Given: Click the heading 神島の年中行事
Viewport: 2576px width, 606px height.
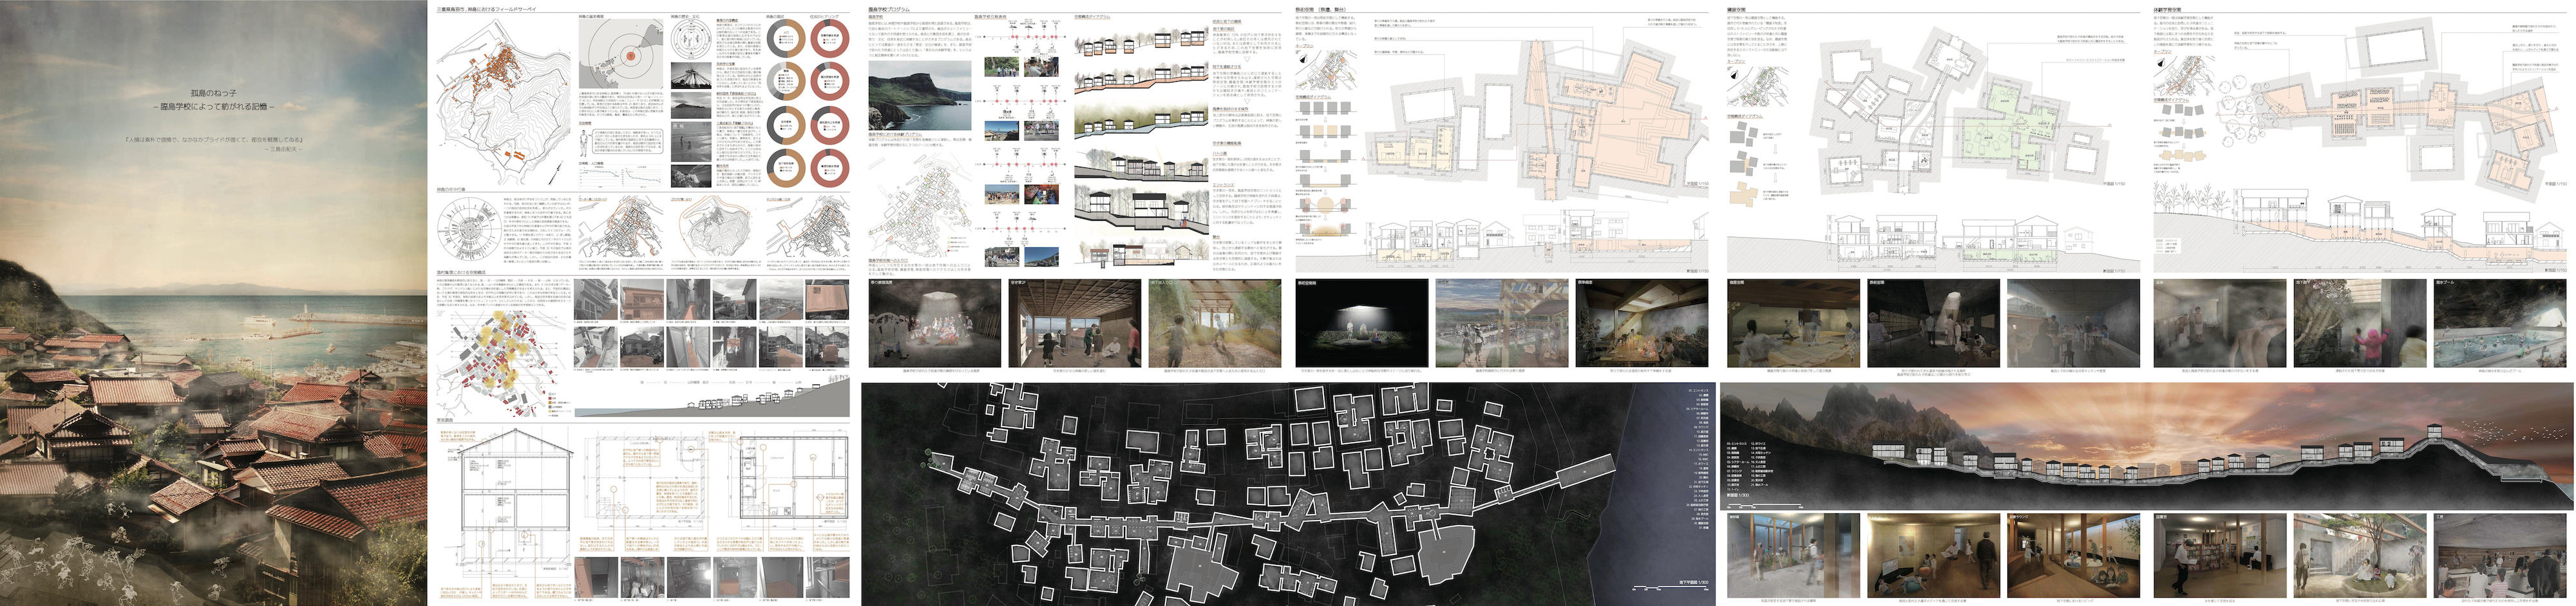Looking at the screenshot, I should [x=451, y=189].
